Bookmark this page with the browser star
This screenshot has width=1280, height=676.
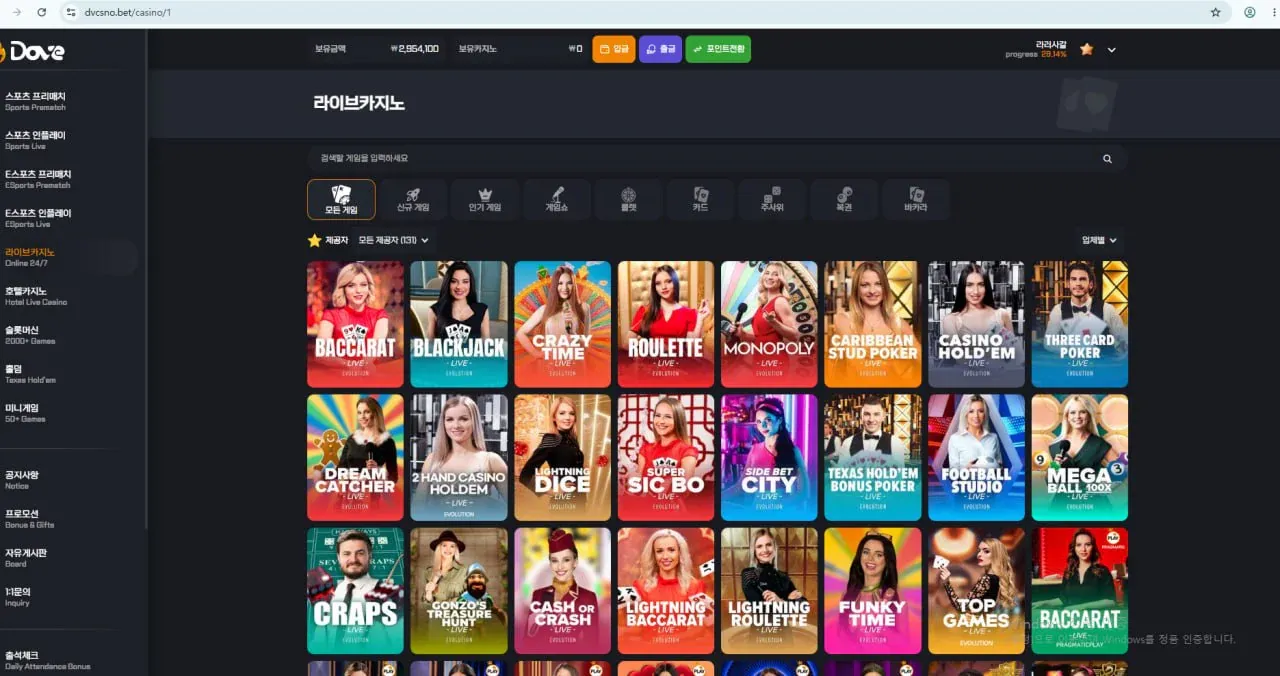tap(1215, 12)
